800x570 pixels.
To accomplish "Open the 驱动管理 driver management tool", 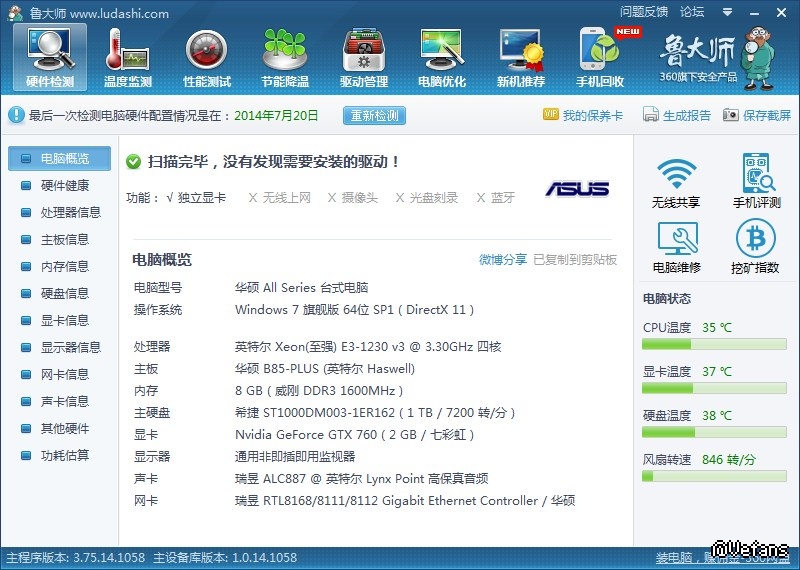I will click(x=363, y=58).
